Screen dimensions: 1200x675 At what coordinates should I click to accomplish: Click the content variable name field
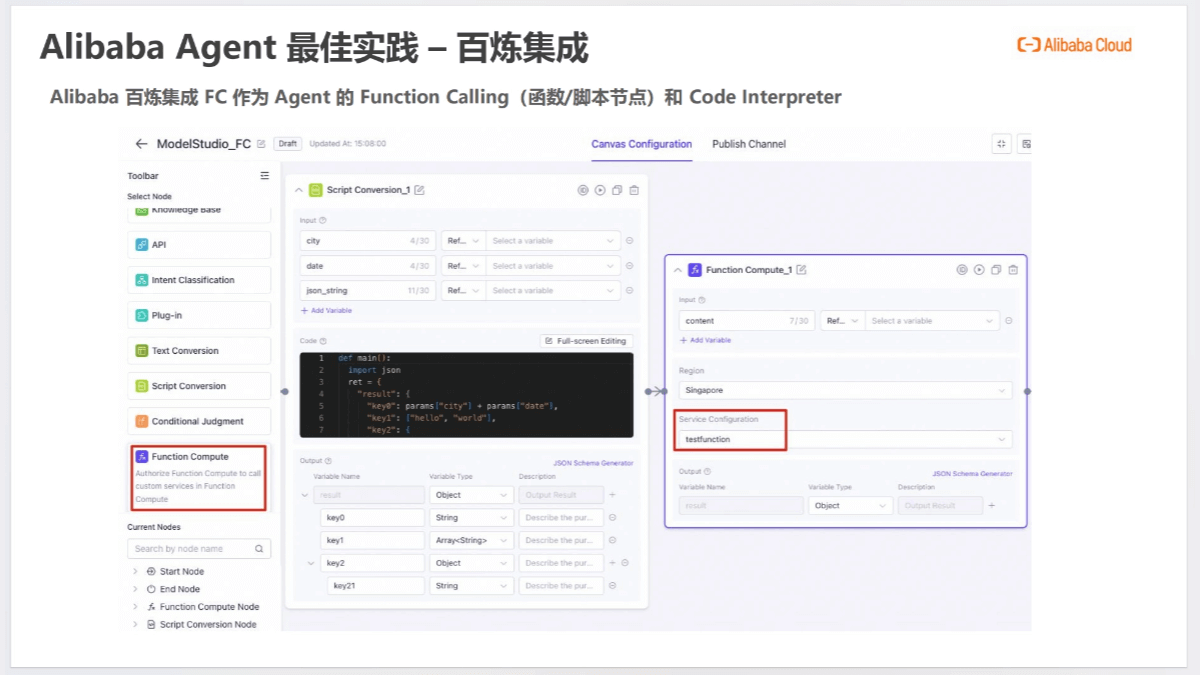(x=747, y=321)
